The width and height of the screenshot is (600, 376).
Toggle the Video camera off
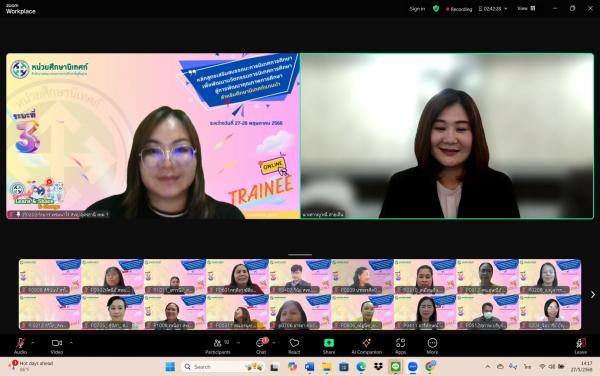(57, 346)
